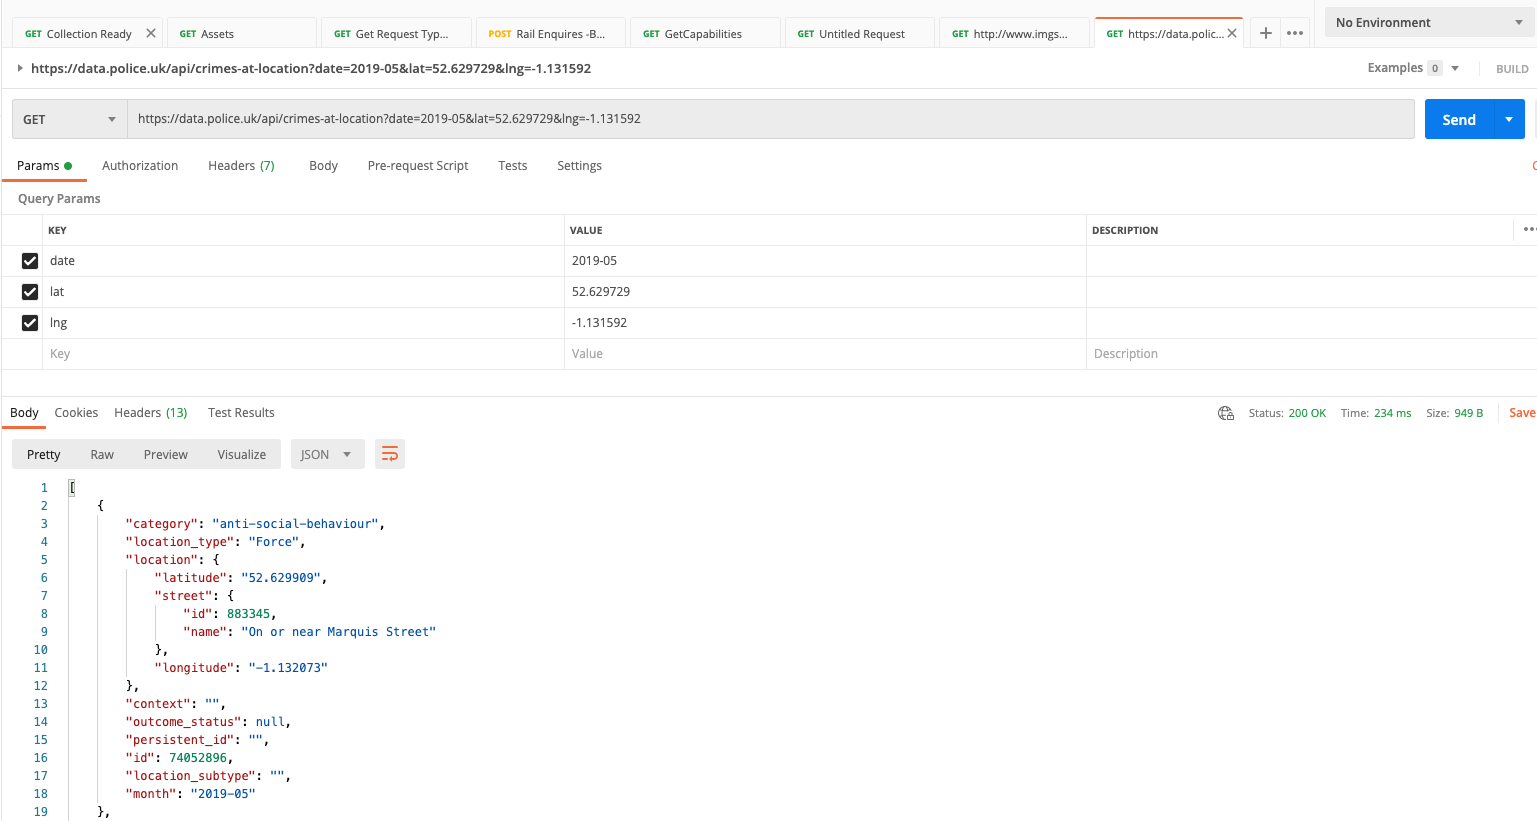The width and height of the screenshot is (1537, 821).
Task: Click the blue Send button
Action: tap(1459, 119)
